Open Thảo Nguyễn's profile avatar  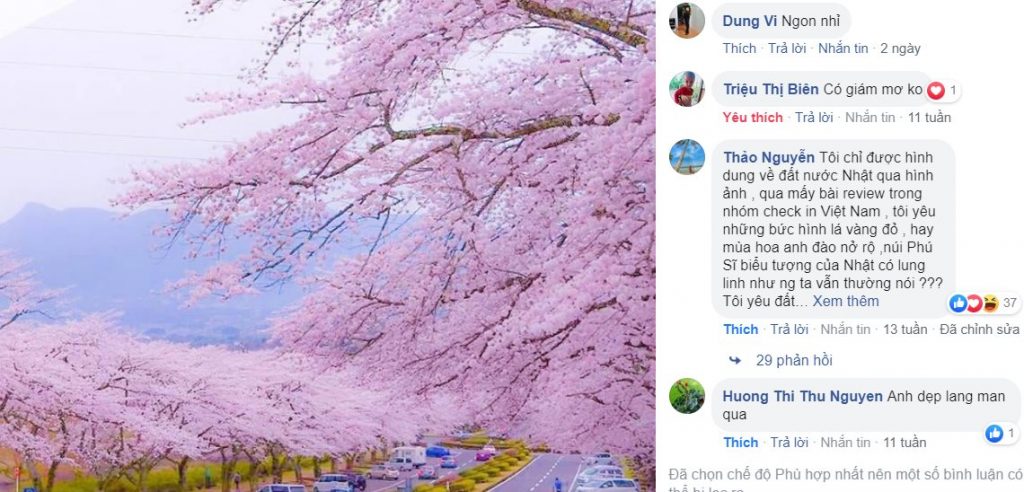click(686, 157)
